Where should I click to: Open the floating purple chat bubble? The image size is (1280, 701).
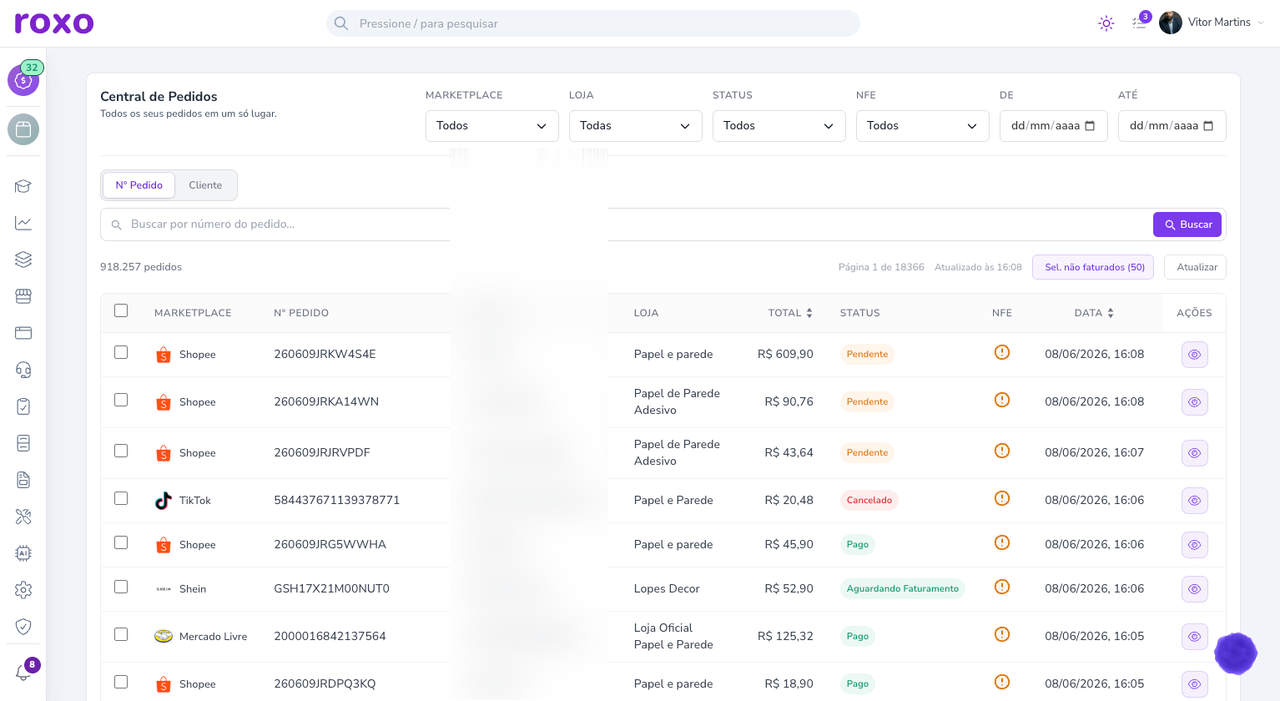coord(1235,653)
